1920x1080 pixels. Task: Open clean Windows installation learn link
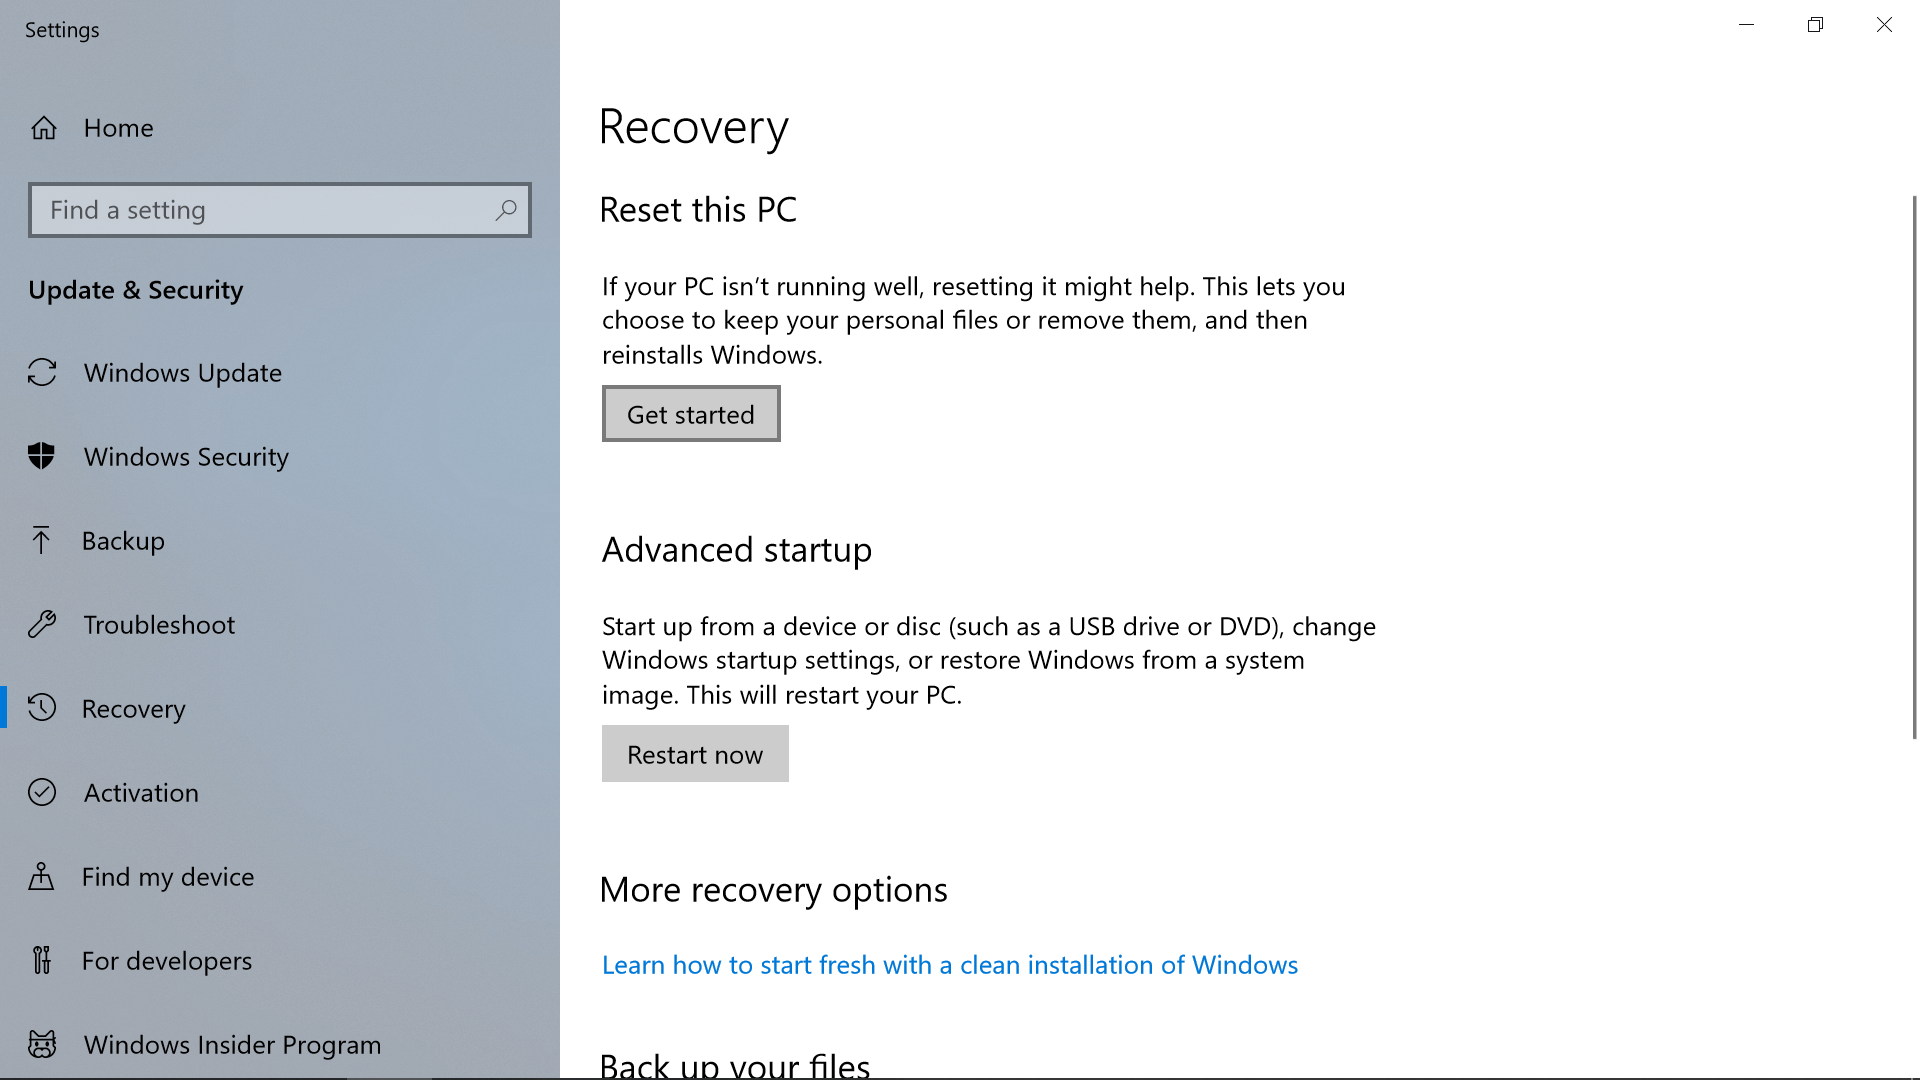coord(949,964)
